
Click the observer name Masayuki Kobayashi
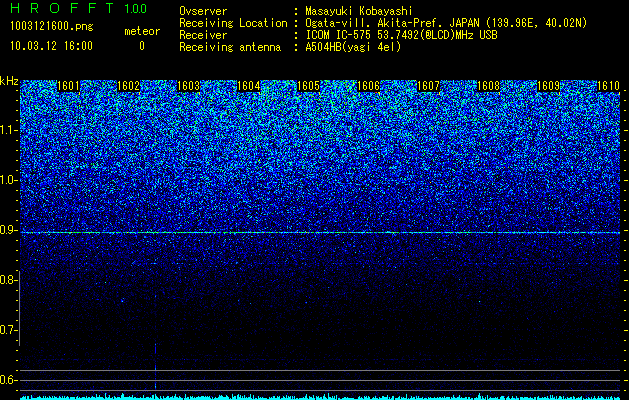[x=358, y=11]
